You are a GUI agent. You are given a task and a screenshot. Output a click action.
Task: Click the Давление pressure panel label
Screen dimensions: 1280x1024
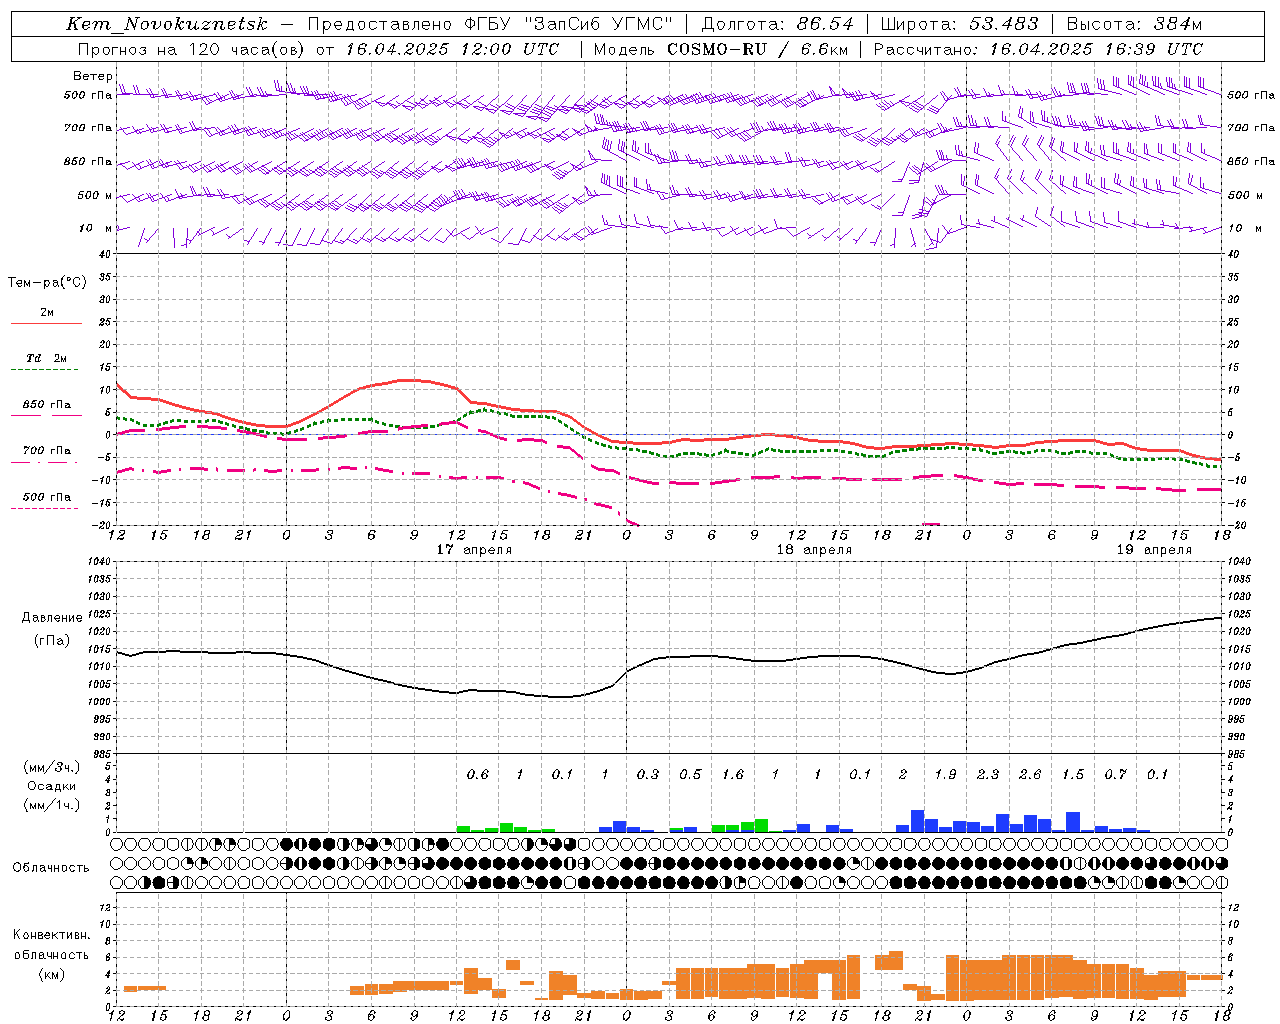point(51,618)
